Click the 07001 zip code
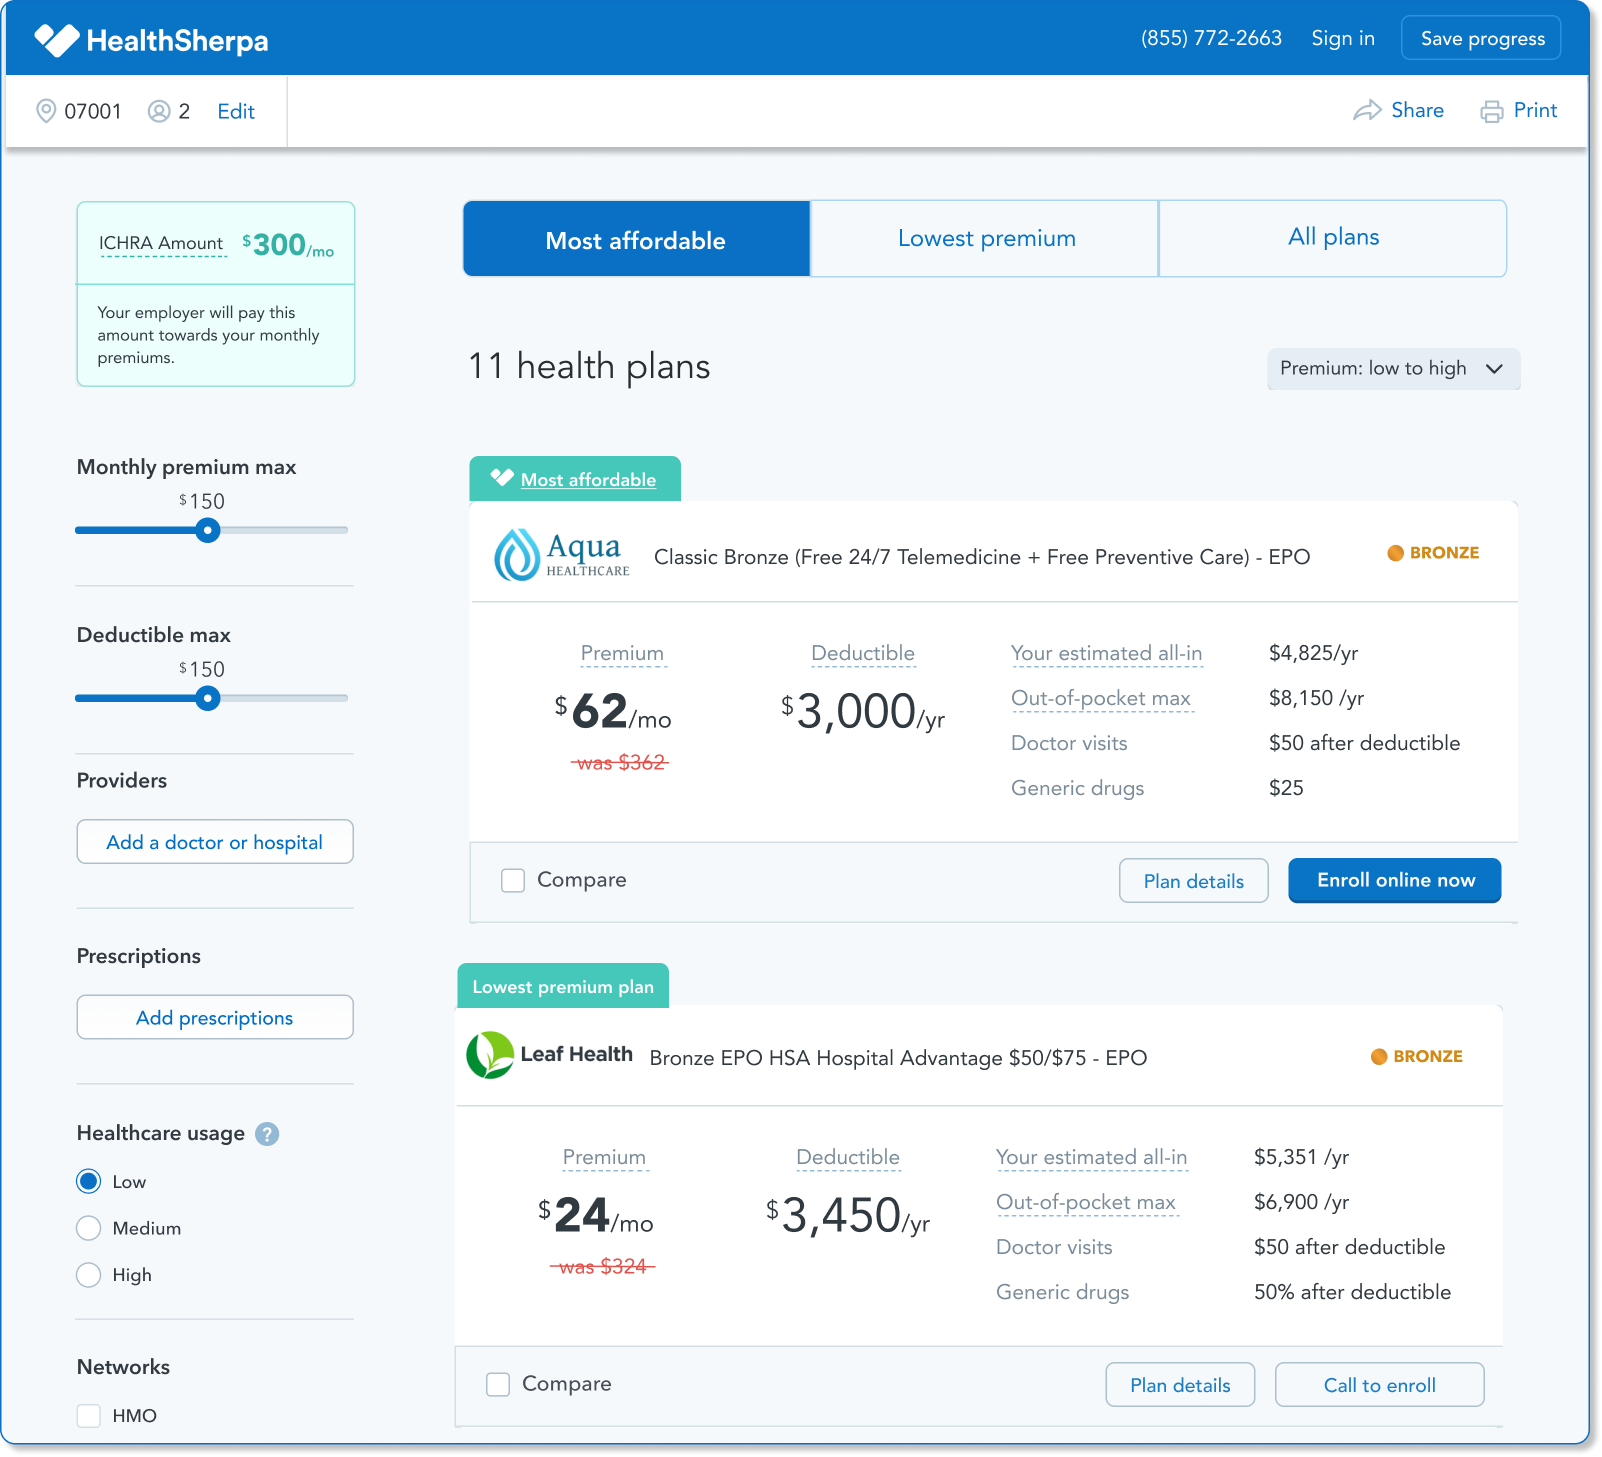Image resolution: width=1602 pixels, height=1457 pixels. [x=93, y=111]
